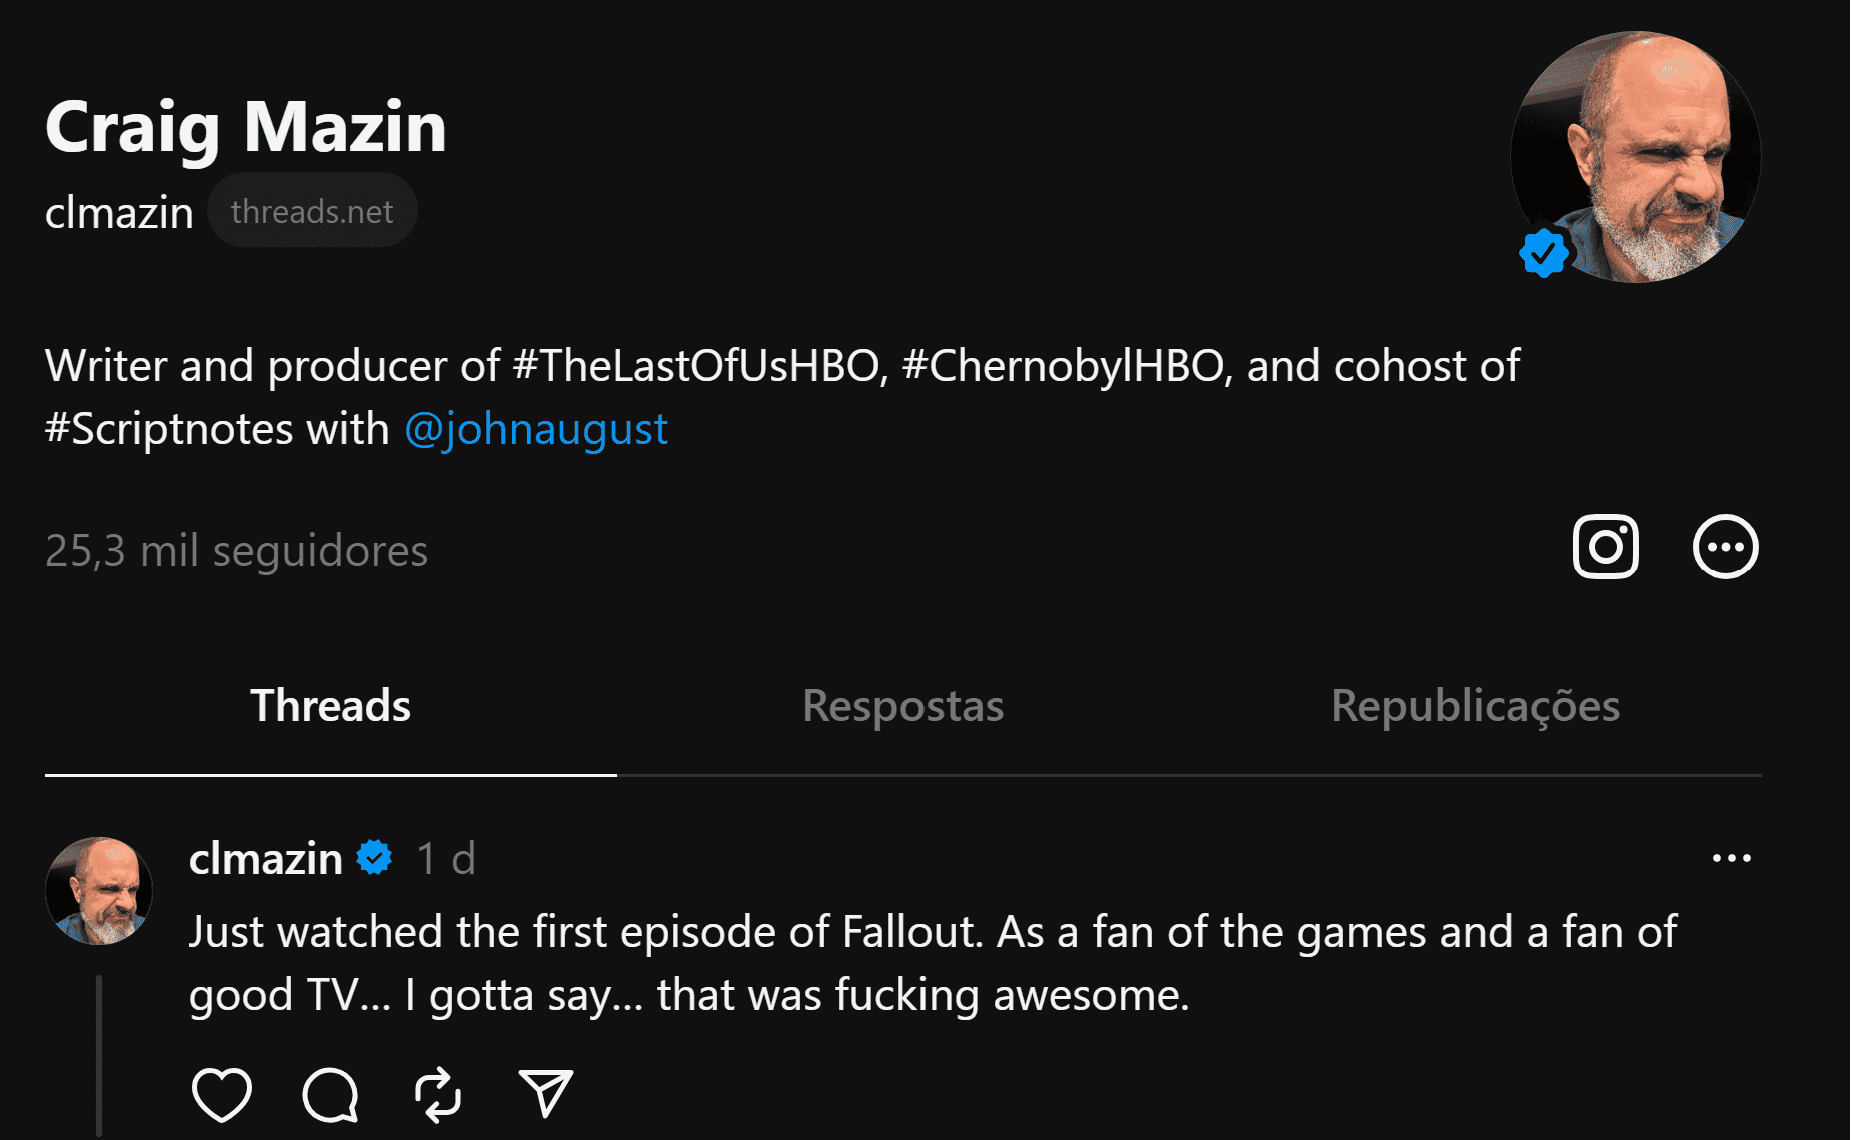Image resolution: width=1851 pixels, height=1140 pixels.
Task: Open the Instagram profile icon
Action: pos(1605,547)
